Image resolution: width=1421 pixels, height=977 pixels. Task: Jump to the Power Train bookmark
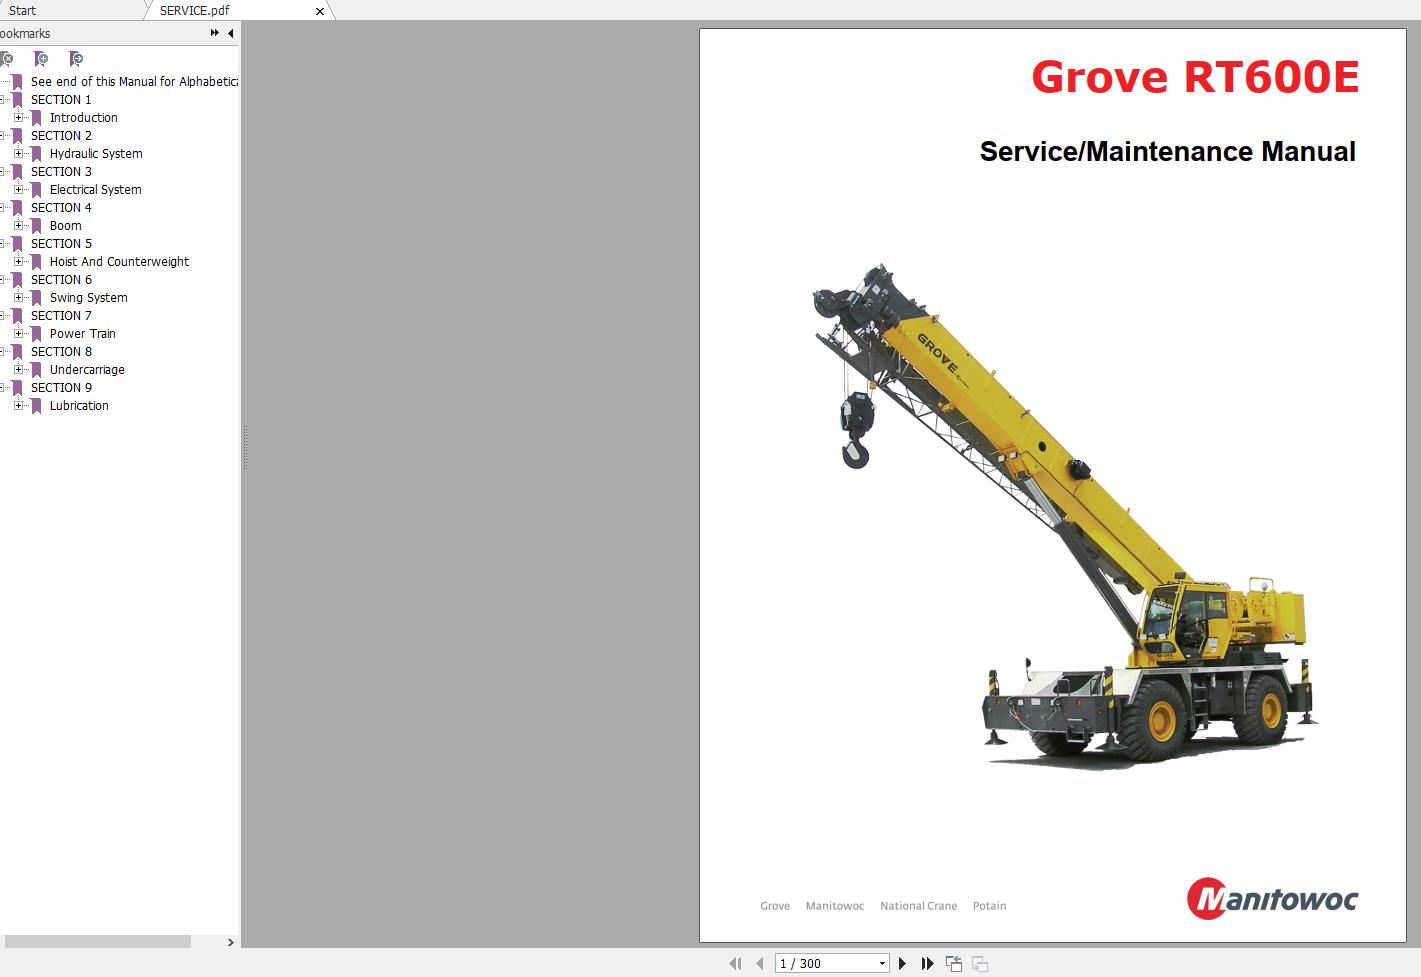tap(83, 333)
